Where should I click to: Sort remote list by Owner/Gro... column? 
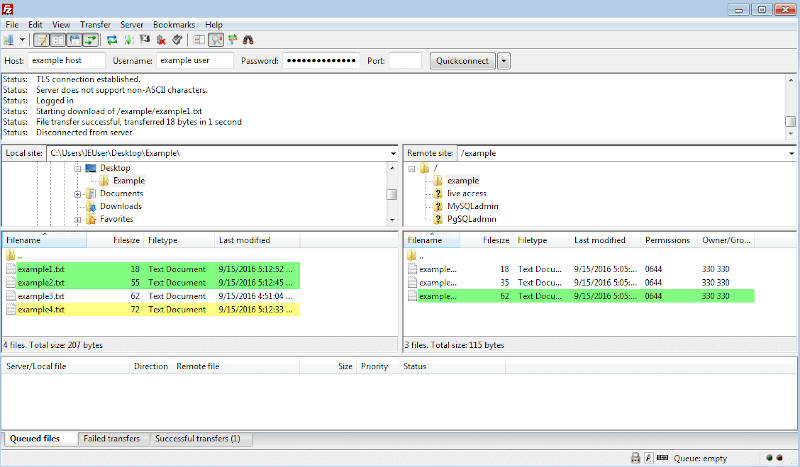(726, 240)
